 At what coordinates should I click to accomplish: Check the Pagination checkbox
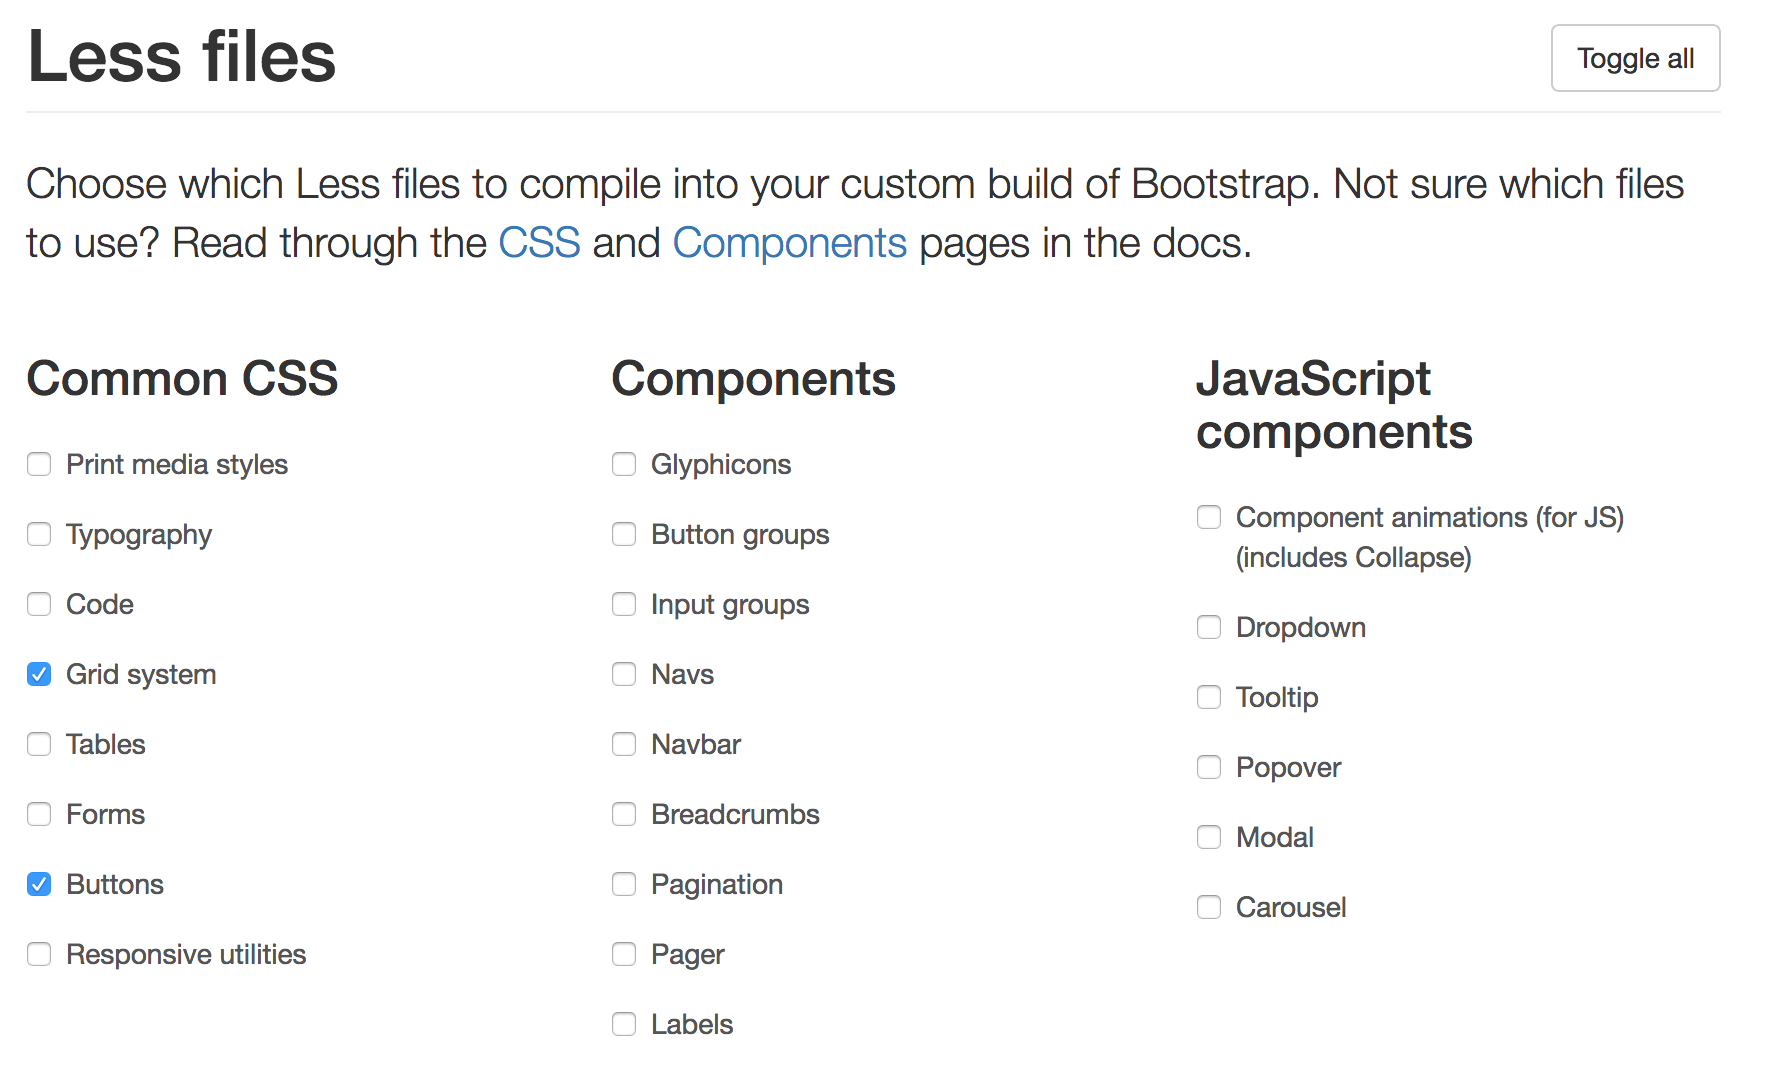pyautogui.click(x=623, y=884)
